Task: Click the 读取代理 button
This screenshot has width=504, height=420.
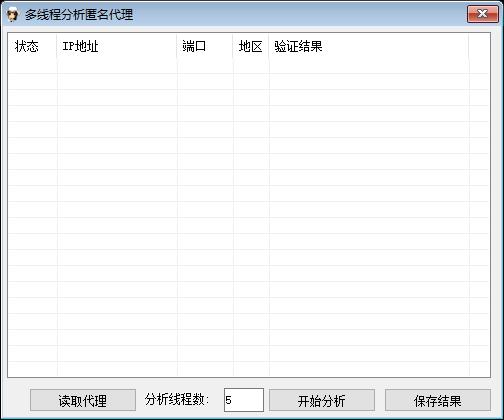Action: (x=83, y=400)
